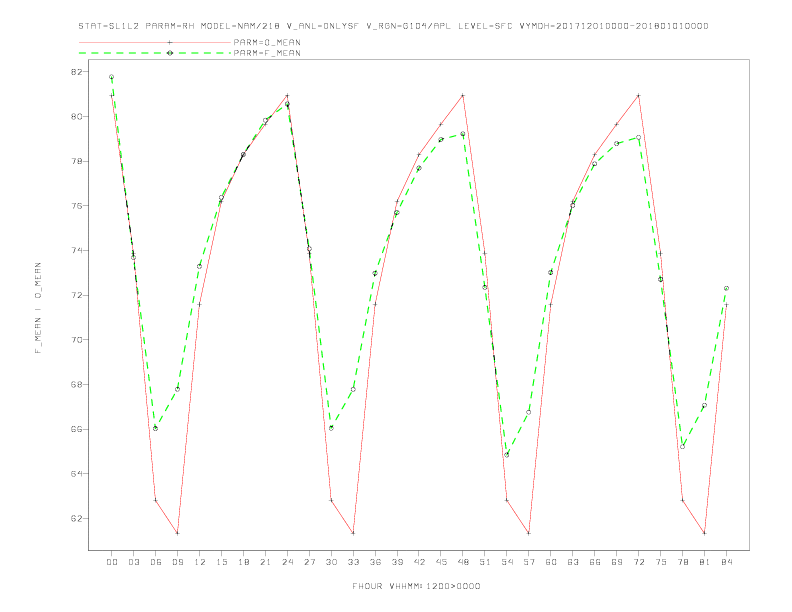Click x-axis tick label 30

point(331,562)
